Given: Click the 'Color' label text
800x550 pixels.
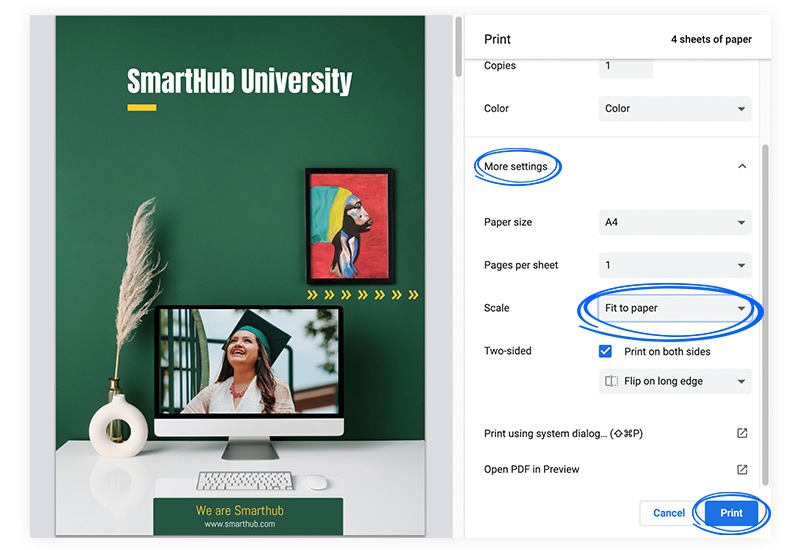Looking at the screenshot, I should tap(496, 108).
